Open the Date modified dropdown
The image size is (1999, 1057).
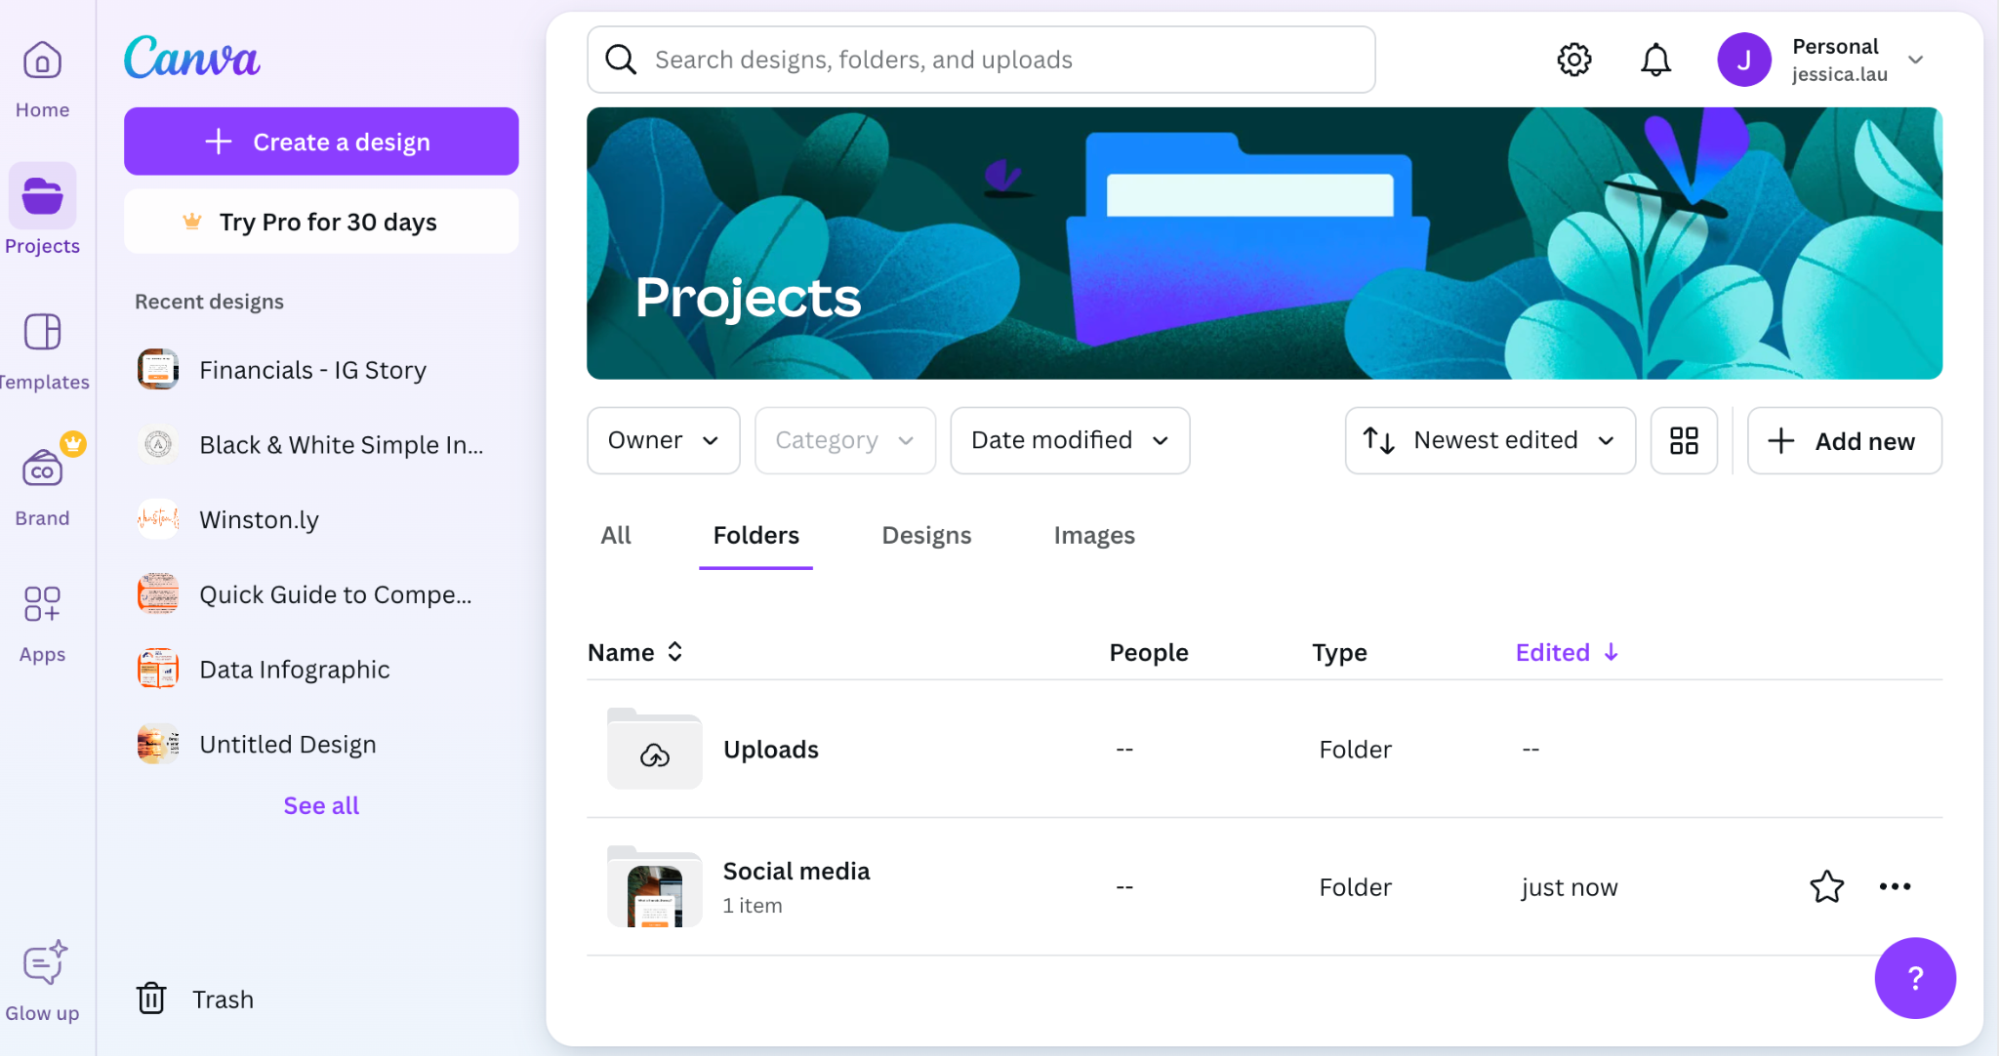[x=1069, y=441]
